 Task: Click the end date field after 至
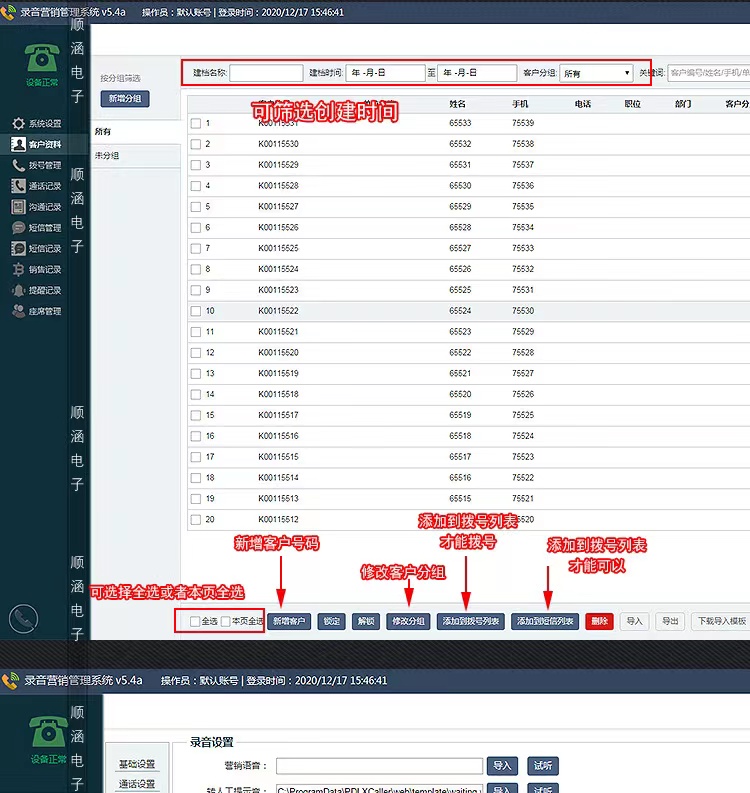(x=477, y=73)
